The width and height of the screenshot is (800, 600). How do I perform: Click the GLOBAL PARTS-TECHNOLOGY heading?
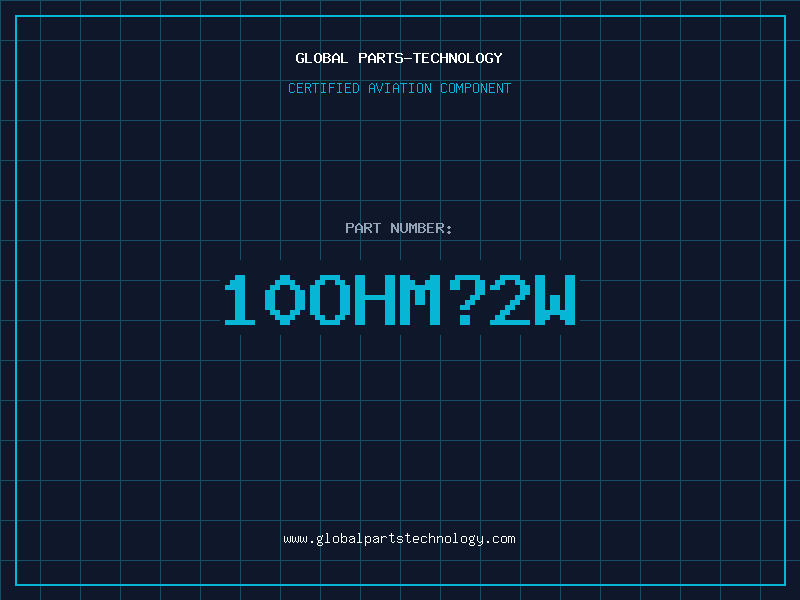[399, 58]
